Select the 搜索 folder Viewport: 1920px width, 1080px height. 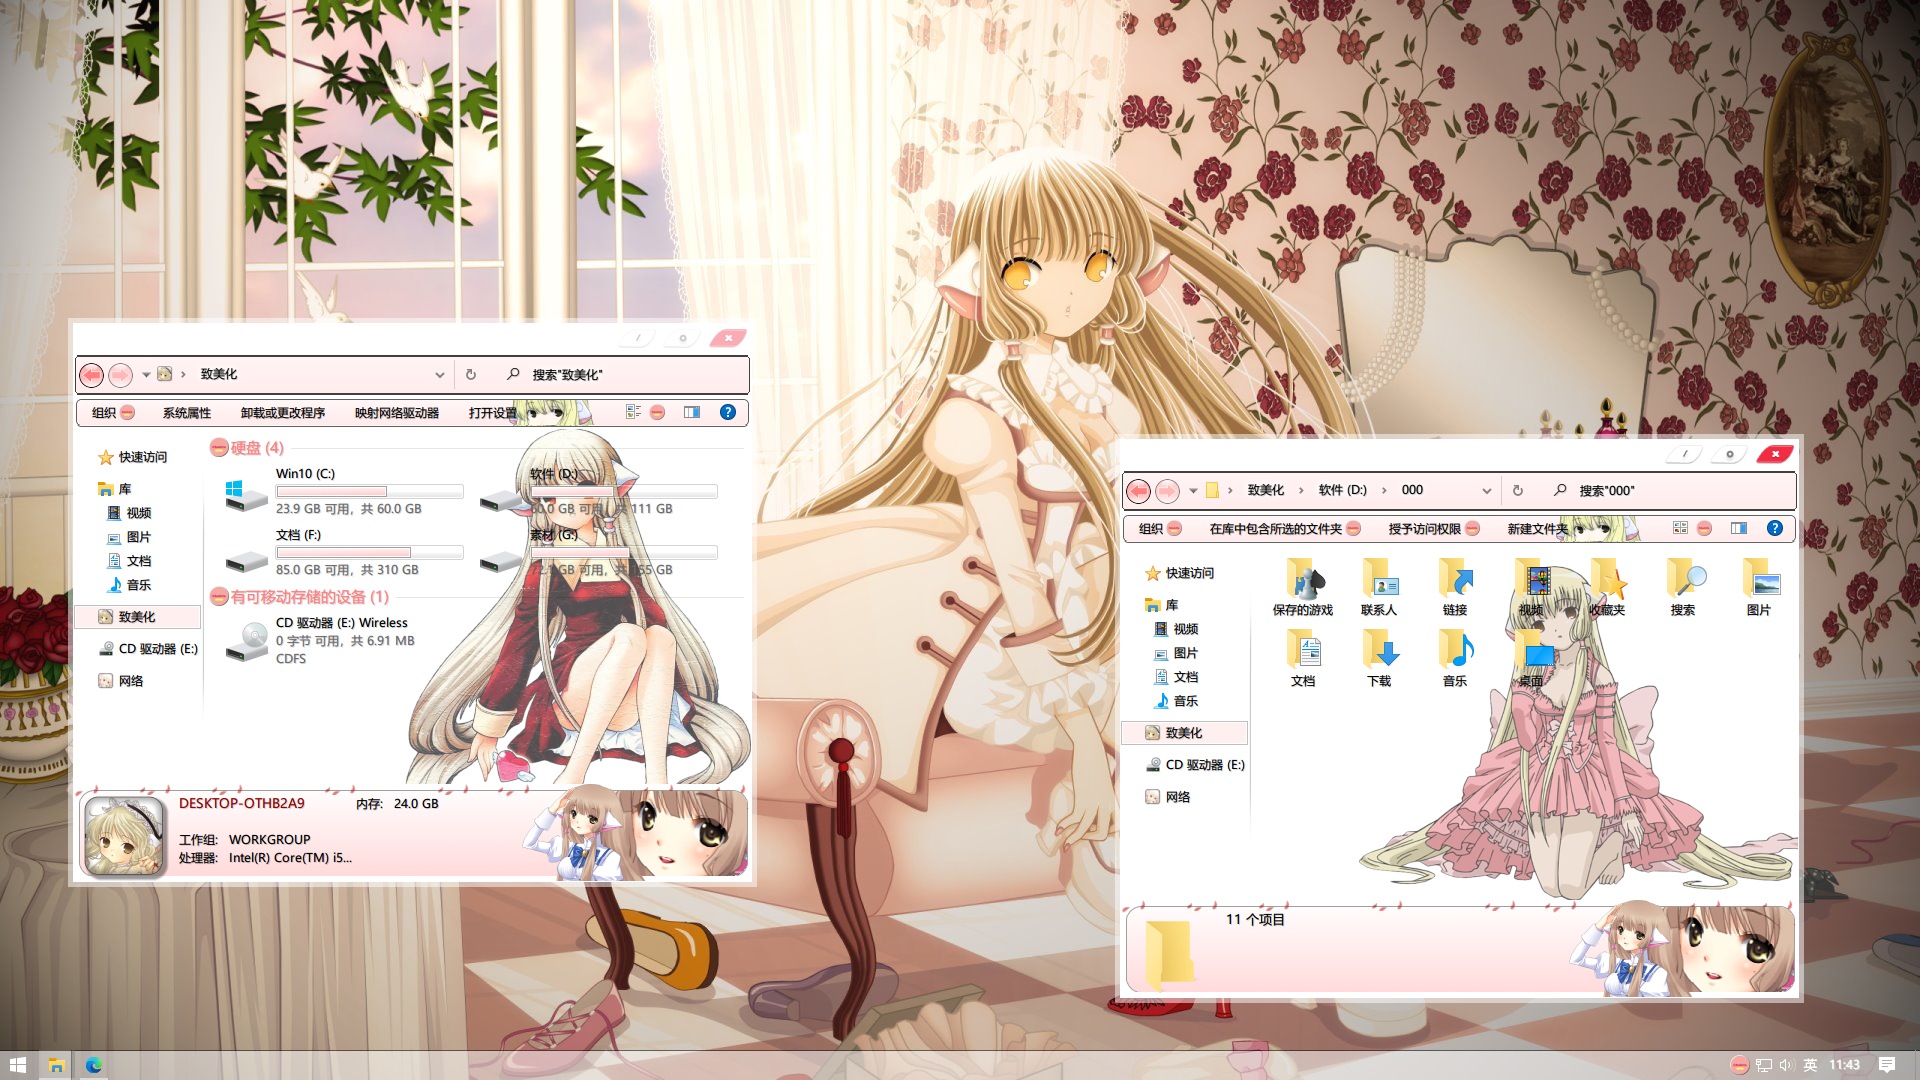click(x=1683, y=587)
